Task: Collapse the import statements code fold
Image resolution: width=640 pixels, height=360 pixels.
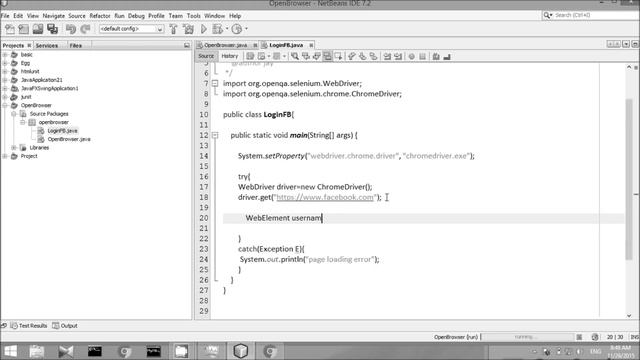Action: 215,83
